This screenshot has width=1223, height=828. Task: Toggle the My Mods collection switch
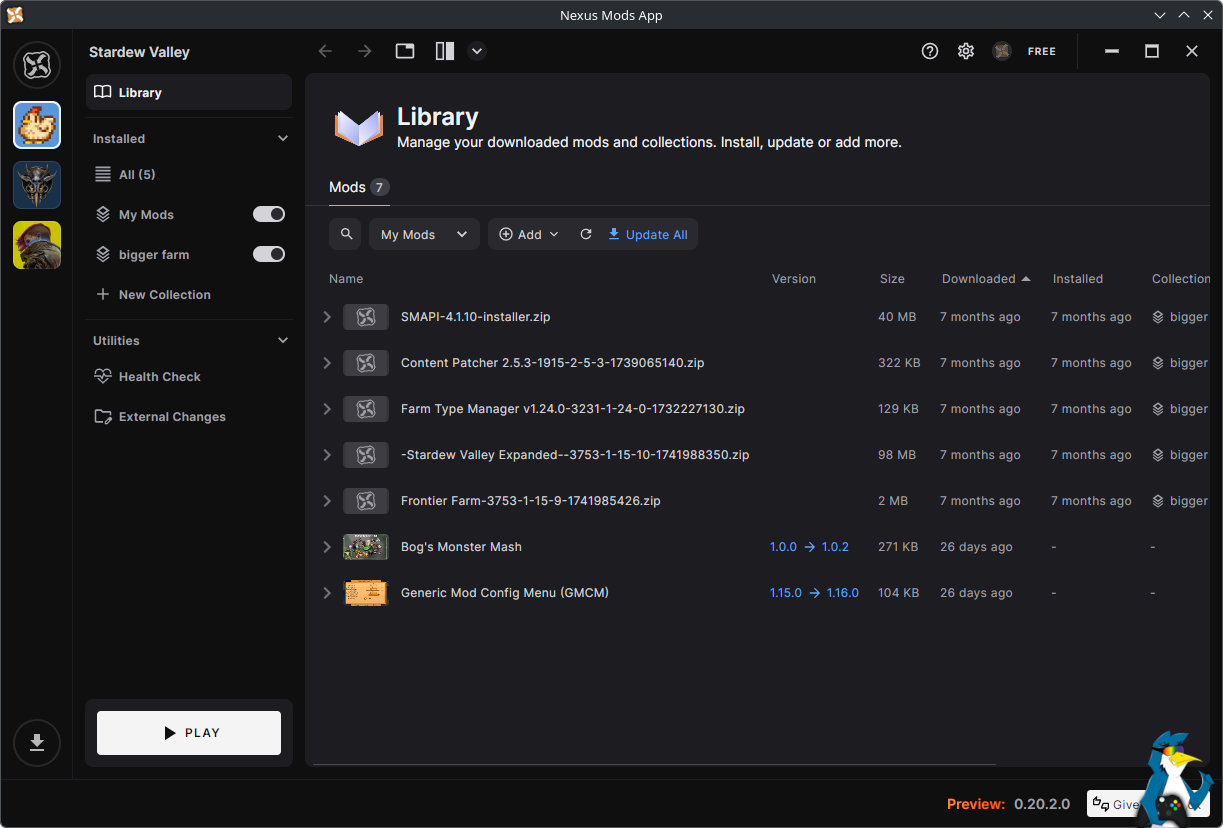(268, 214)
